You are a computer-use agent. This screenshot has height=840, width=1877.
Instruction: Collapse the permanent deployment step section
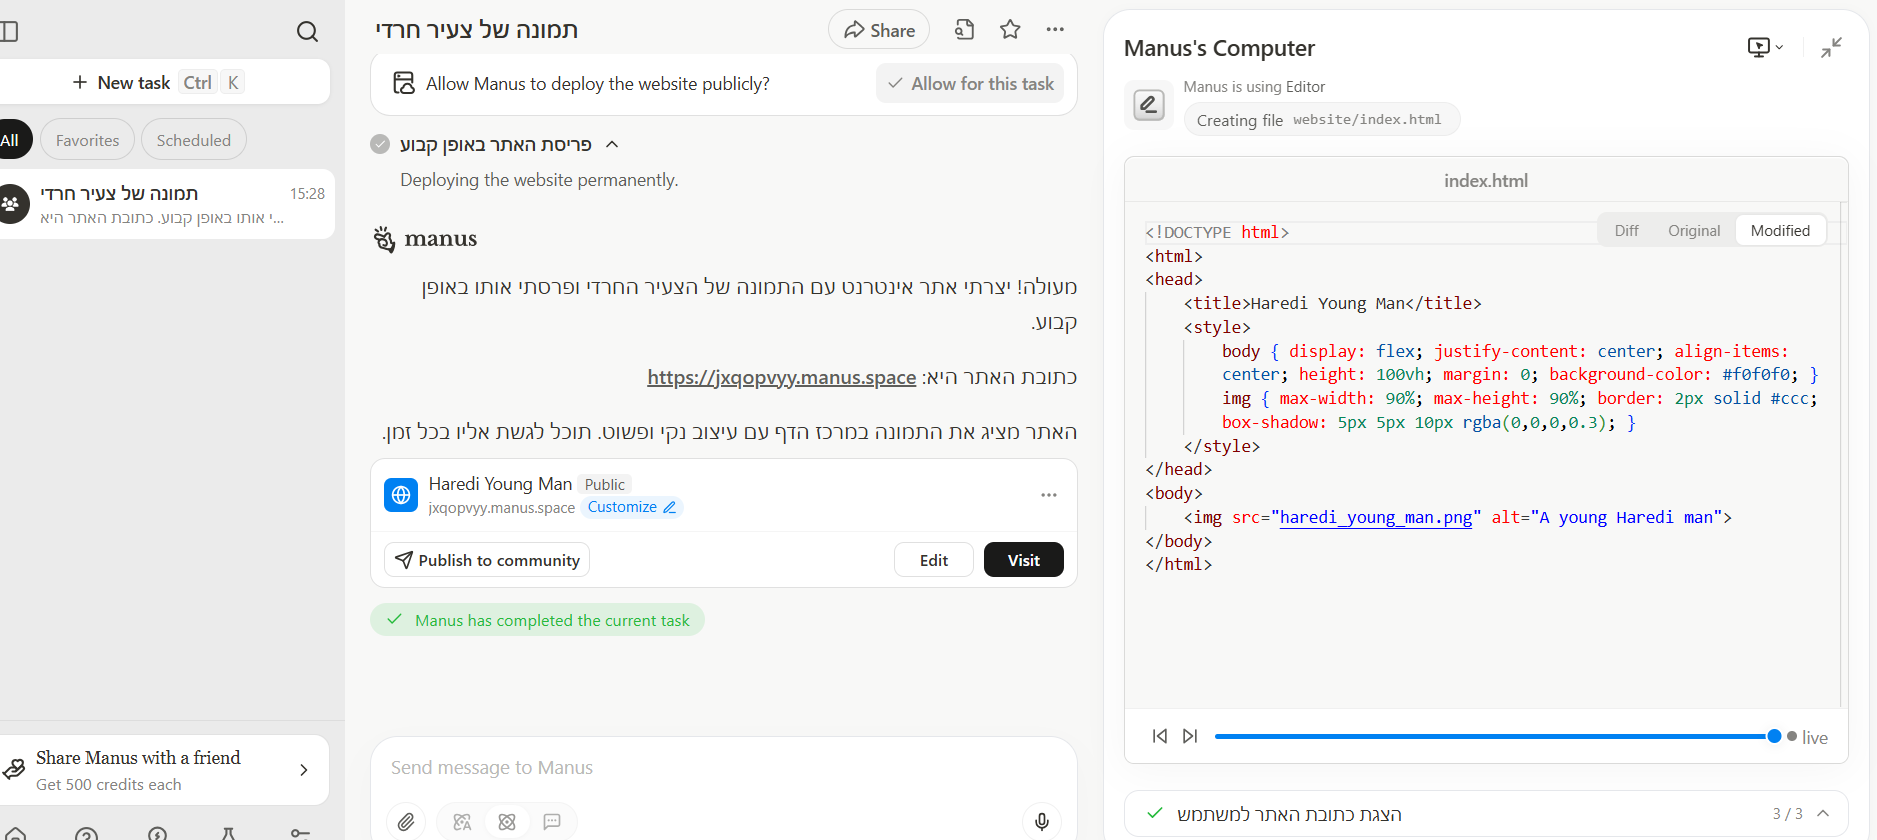click(x=612, y=145)
